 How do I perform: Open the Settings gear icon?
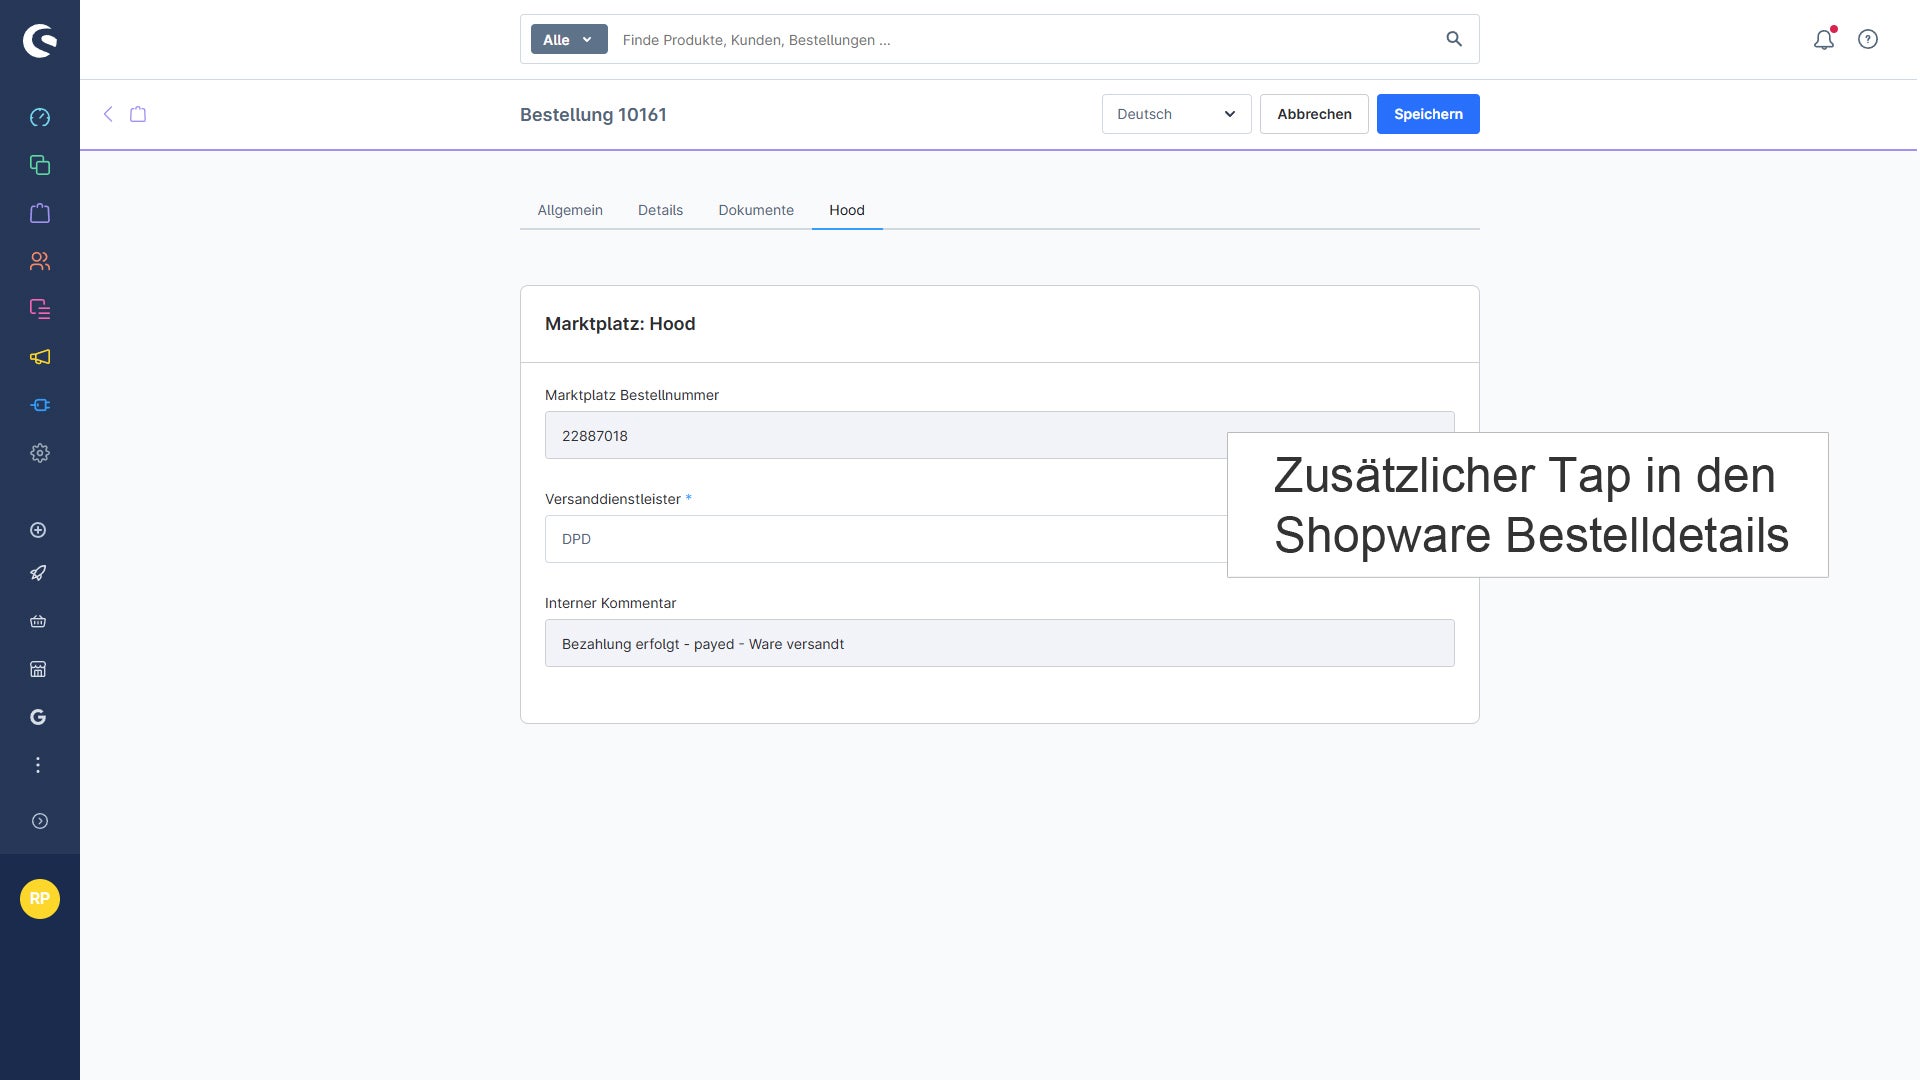pyautogui.click(x=40, y=453)
